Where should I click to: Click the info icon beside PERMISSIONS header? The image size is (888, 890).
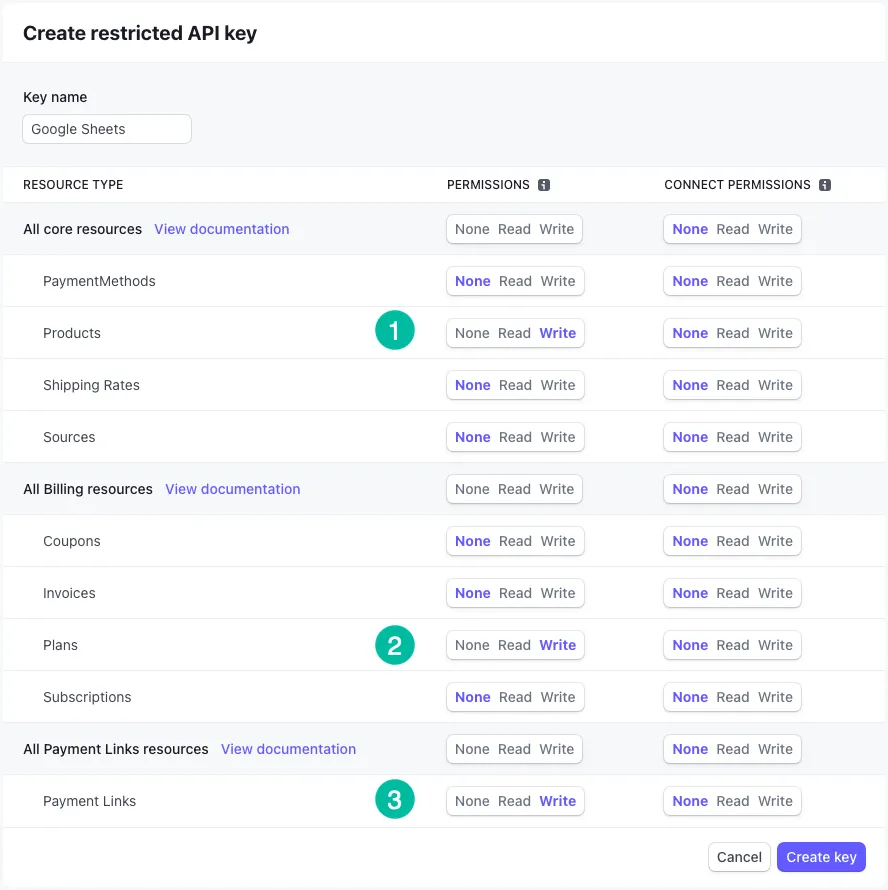[543, 184]
